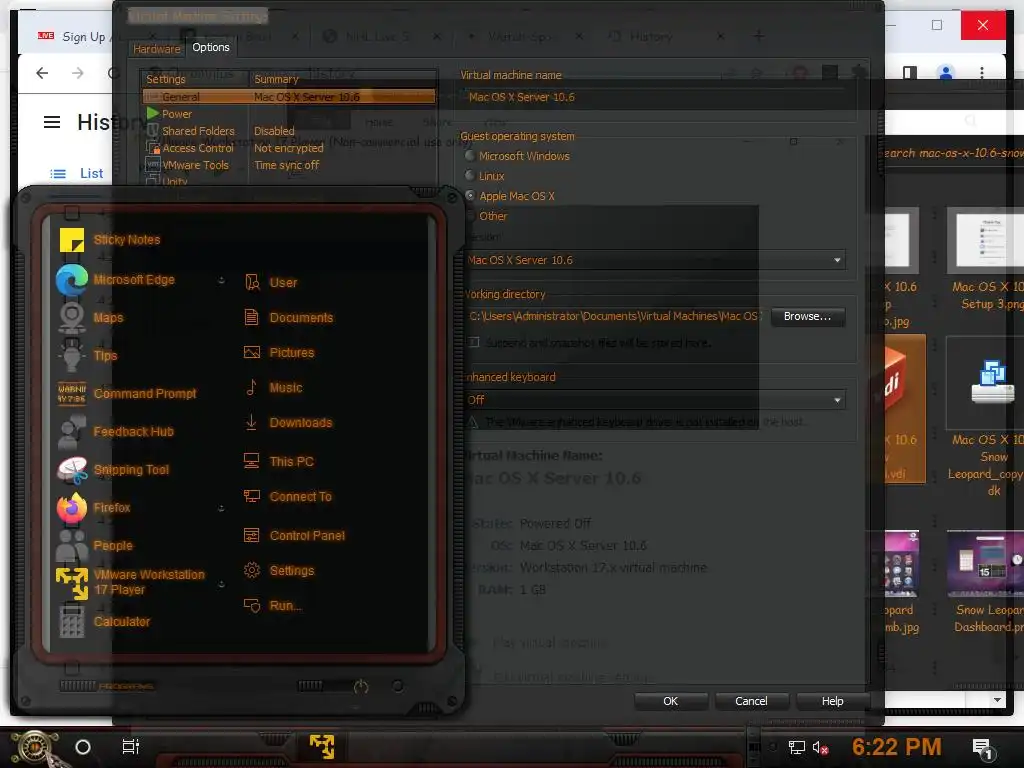
Task: Open Task View on the taskbar
Action: pyautogui.click(x=131, y=746)
